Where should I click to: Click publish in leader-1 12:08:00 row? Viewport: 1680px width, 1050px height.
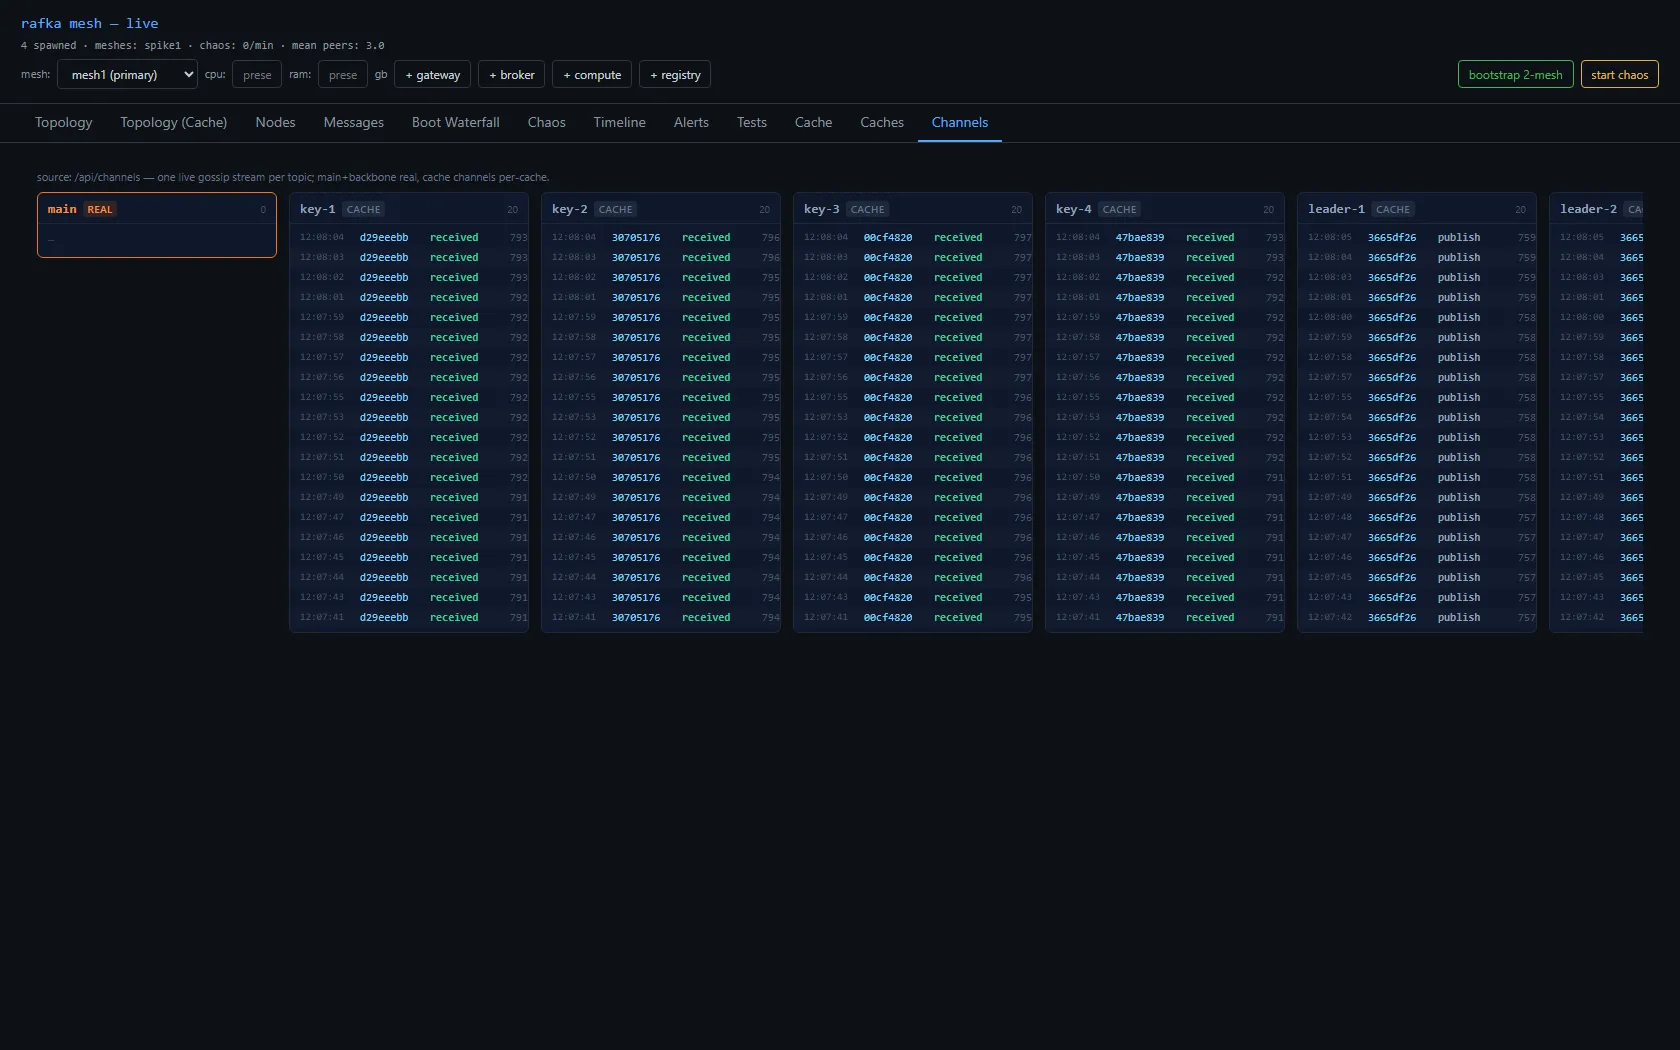1459,317
